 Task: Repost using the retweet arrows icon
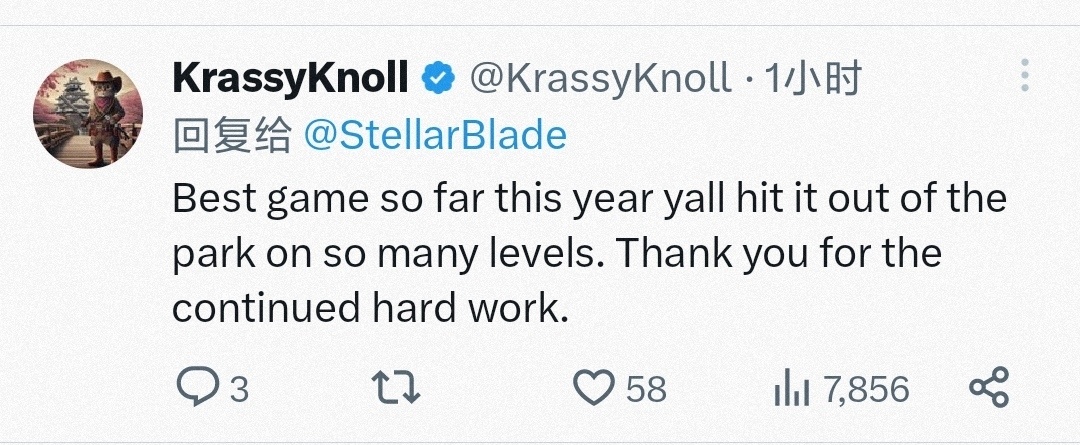(x=396, y=388)
